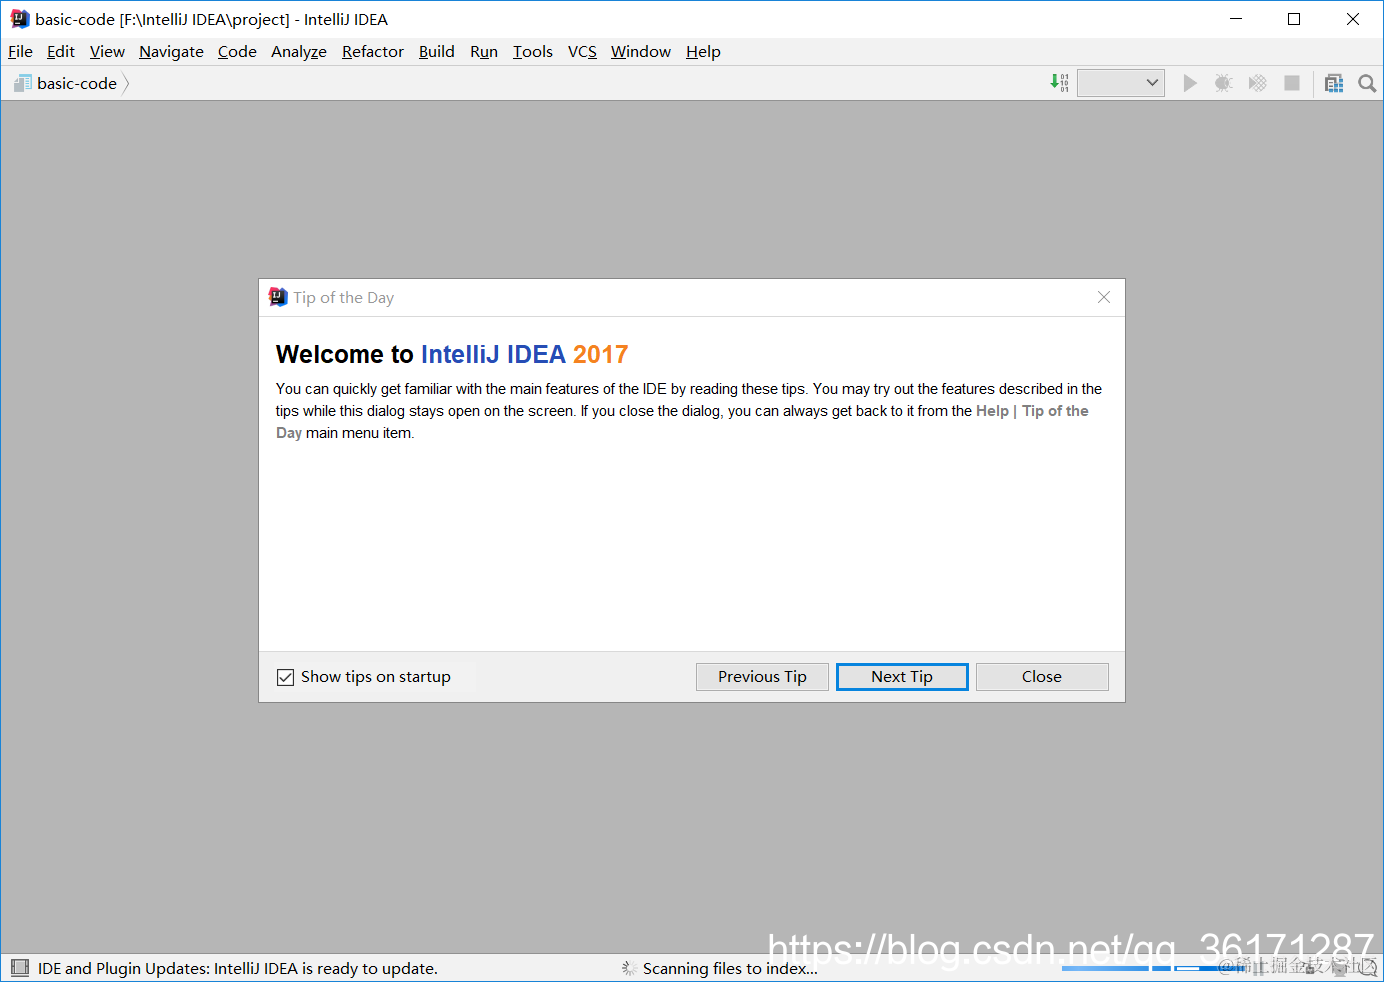The width and height of the screenshot is (1384, 982).
Task: Click the breadcrumb chevron after basic-code
Action: coord(126,84)
